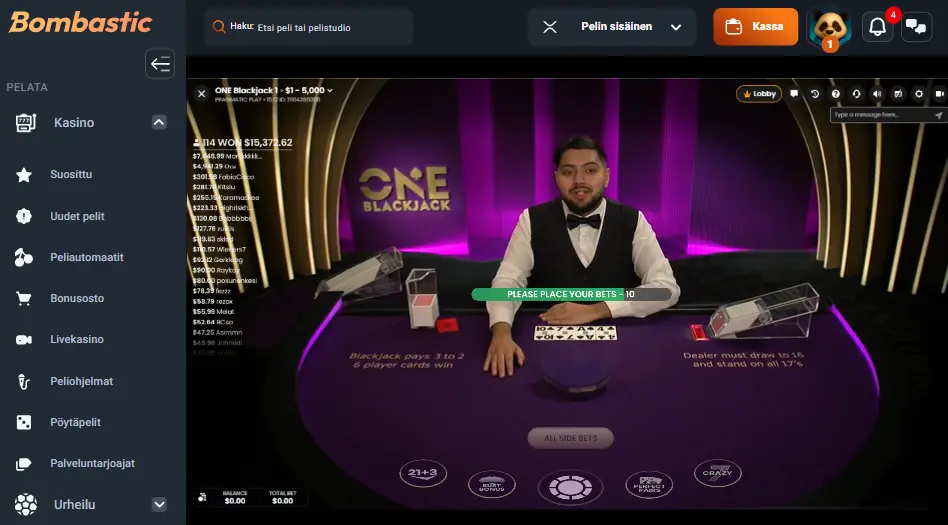
Task: Select the 21+3 side bet
Action: click(423, 473)
